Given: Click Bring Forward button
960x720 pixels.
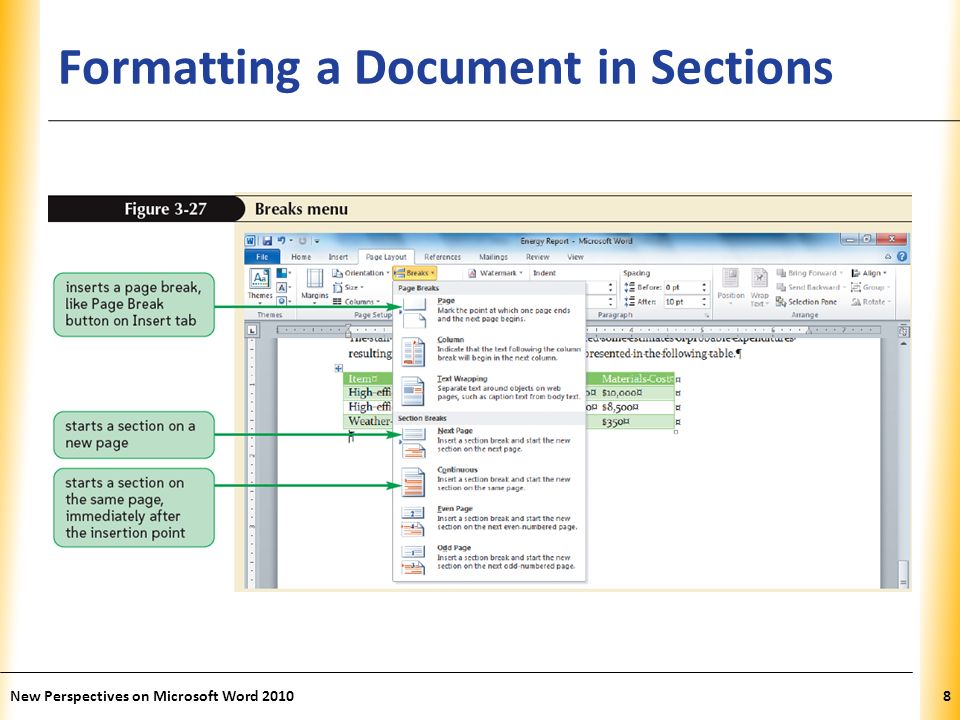Looking at the screenshot, I should pos(809,273).
